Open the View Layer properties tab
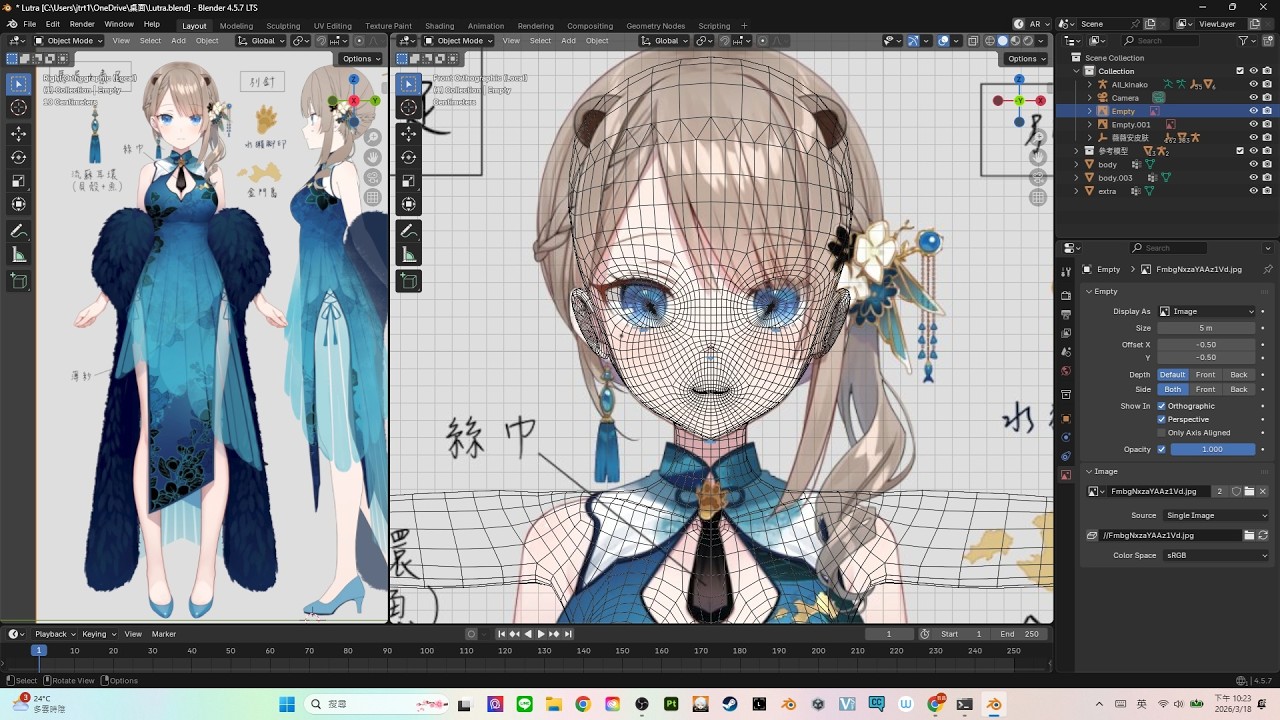The width and height of the screenshot is (1280, 720). click(1066, 333)
